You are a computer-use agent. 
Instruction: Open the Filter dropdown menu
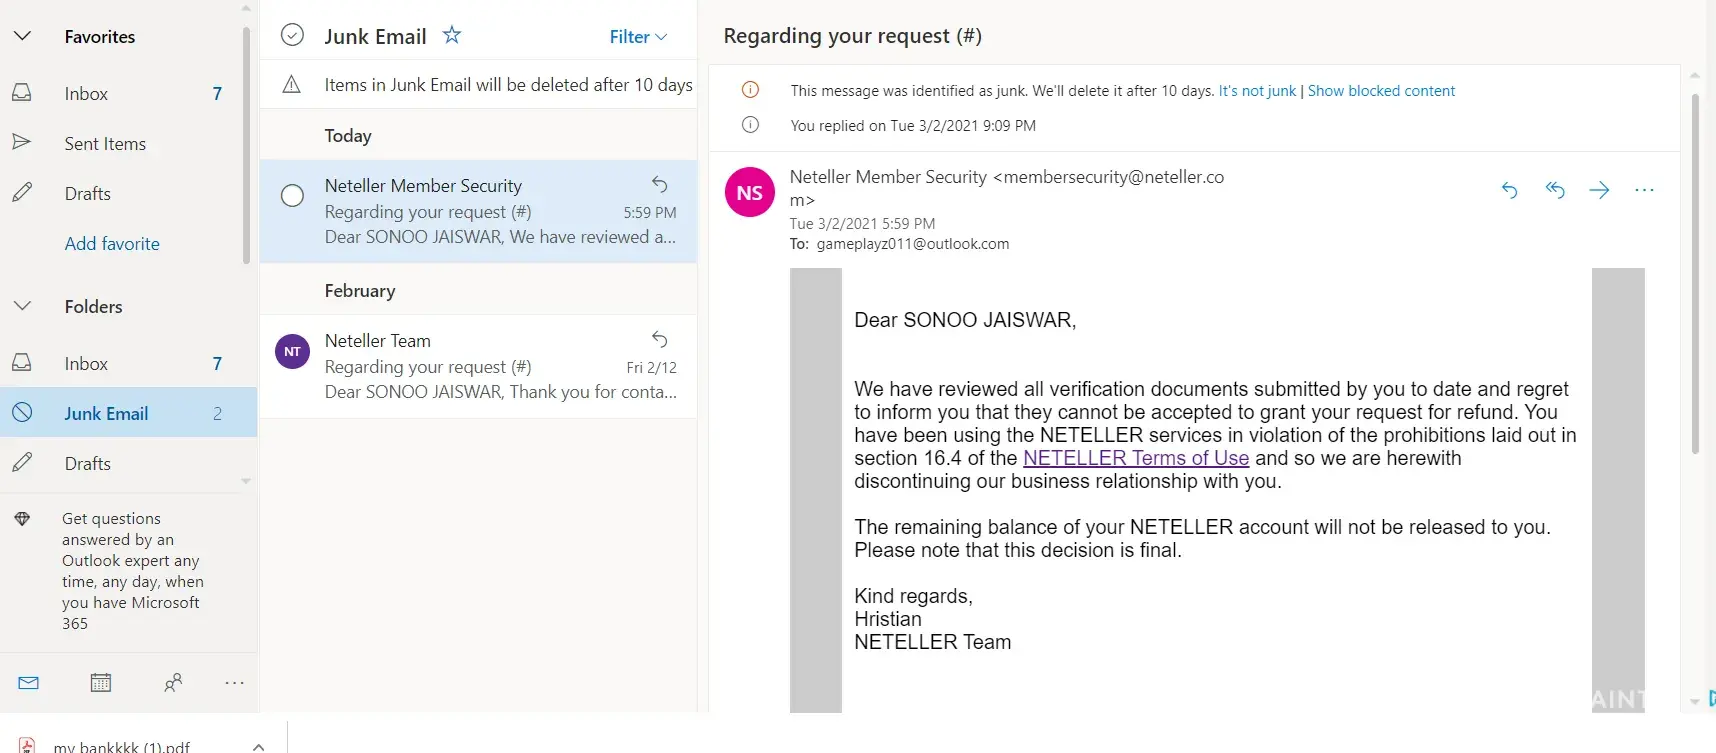pyautogui.click(x=638, y=37)
